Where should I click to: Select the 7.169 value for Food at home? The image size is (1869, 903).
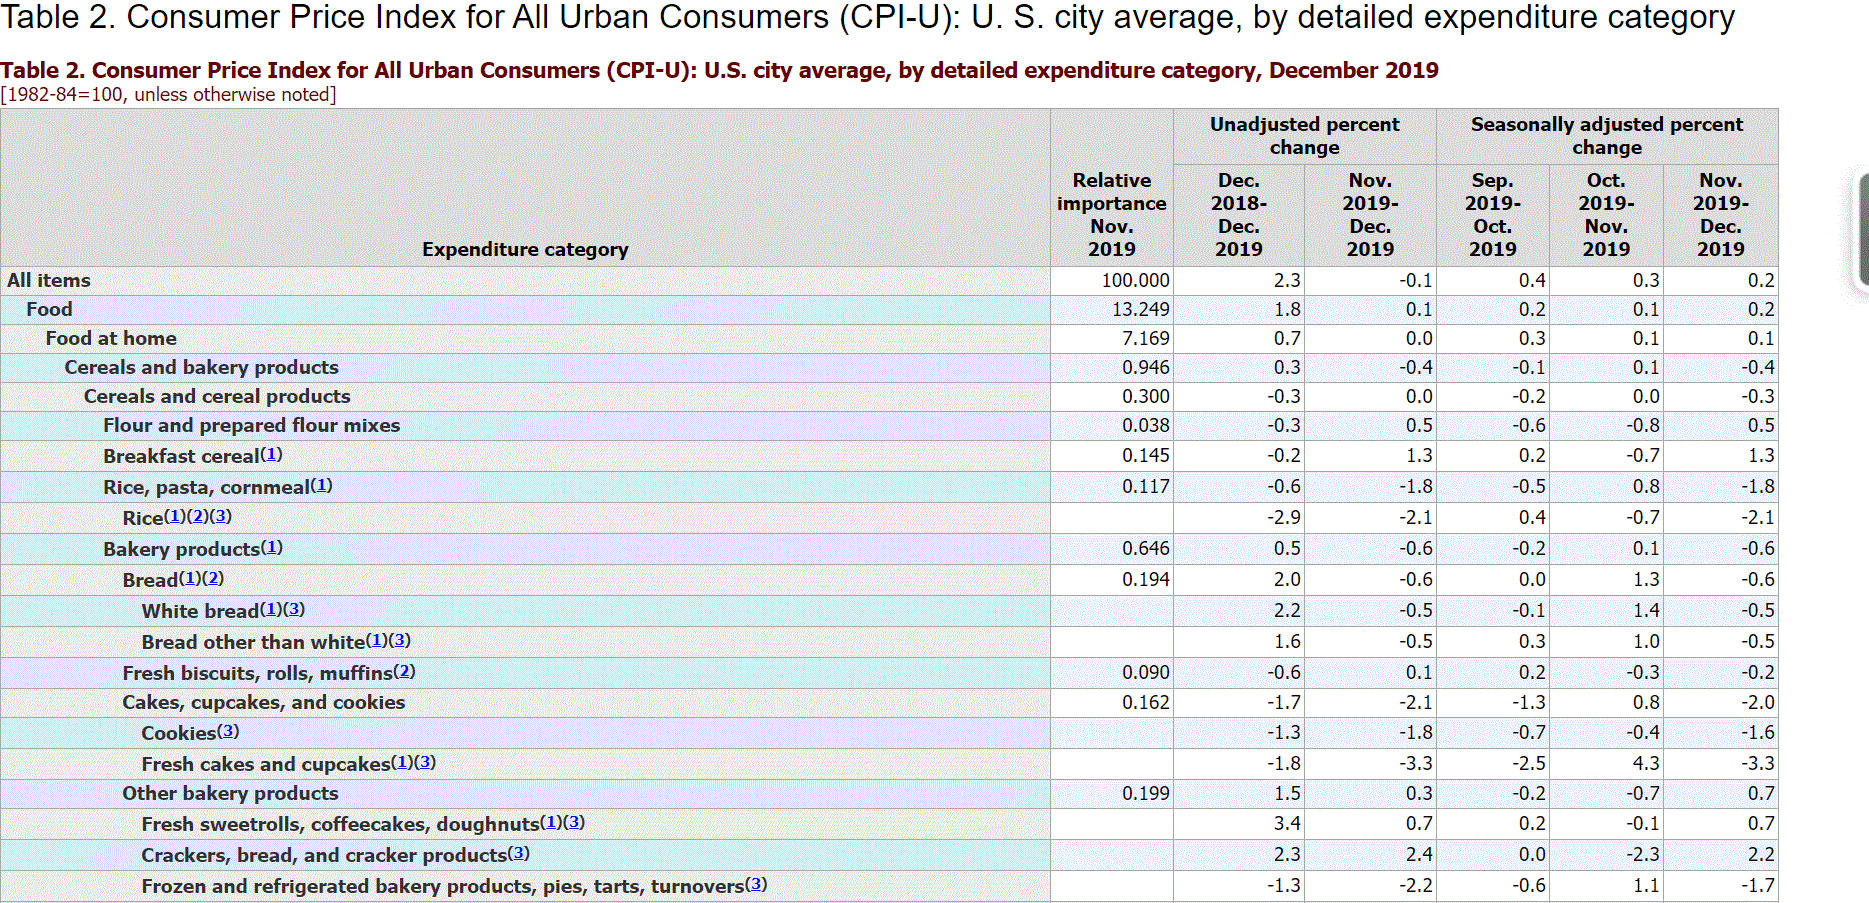click(1145, 338)
